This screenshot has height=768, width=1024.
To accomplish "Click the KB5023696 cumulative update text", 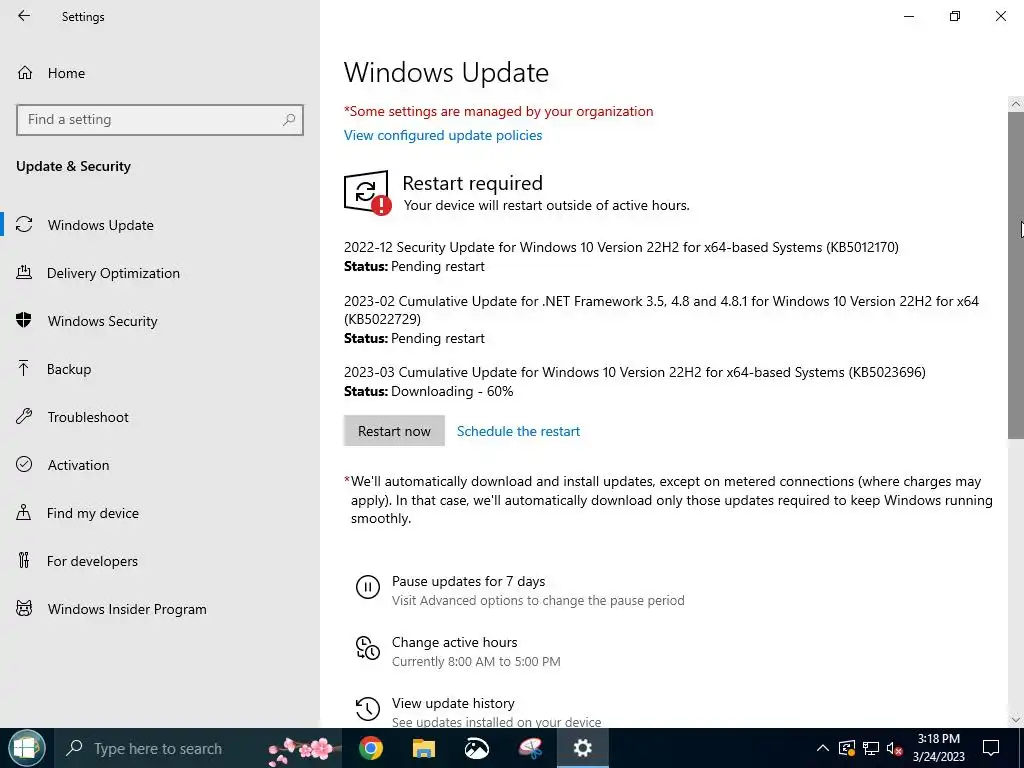I will pyautogui.click(x=635, y=372).
